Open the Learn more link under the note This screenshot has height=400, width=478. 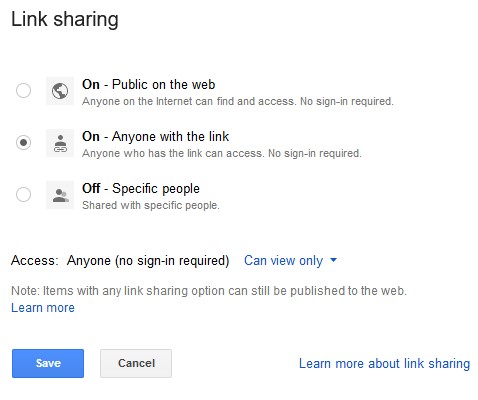[43, 308]
